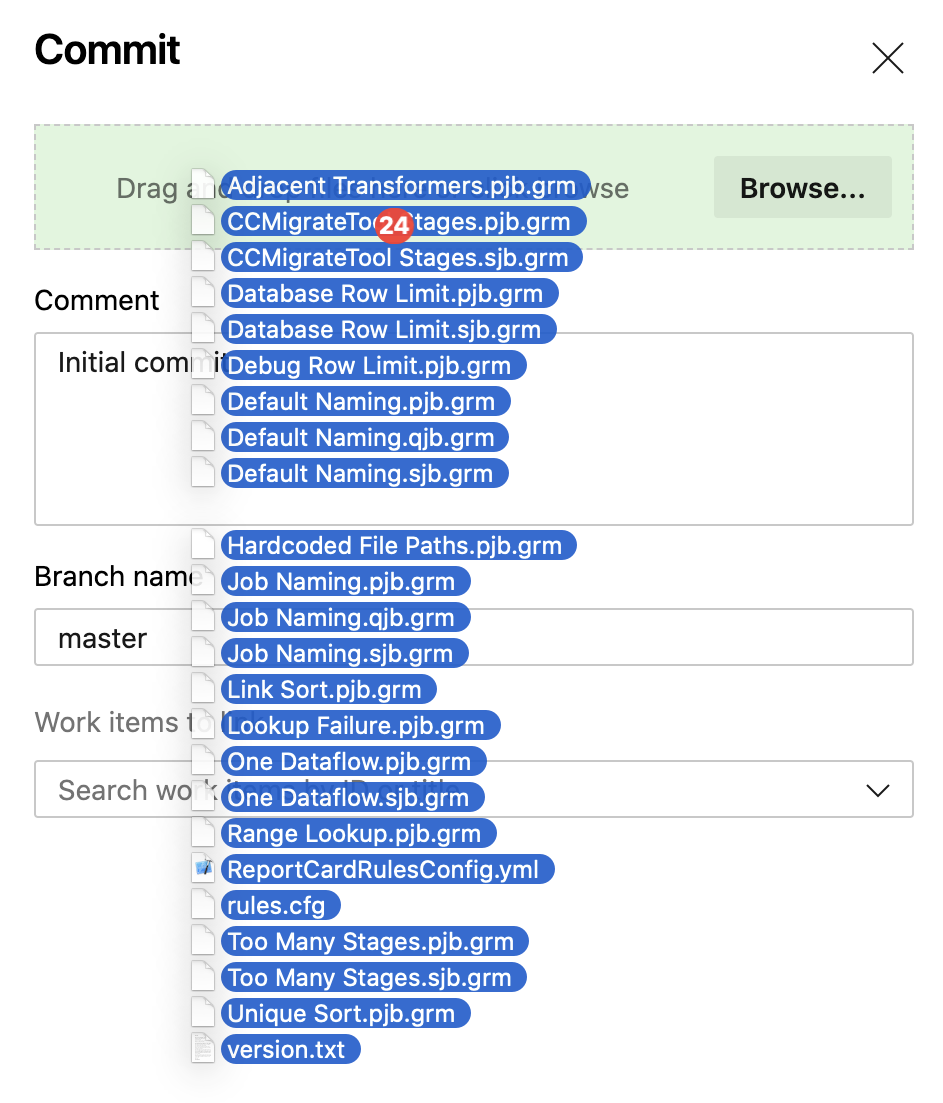The height and width of the screenshot is (1103, 943).
Task: Click the Hardcoded File Paths.pjb.grm file icon
Action: pyautogui.click(x=203, y=545)
